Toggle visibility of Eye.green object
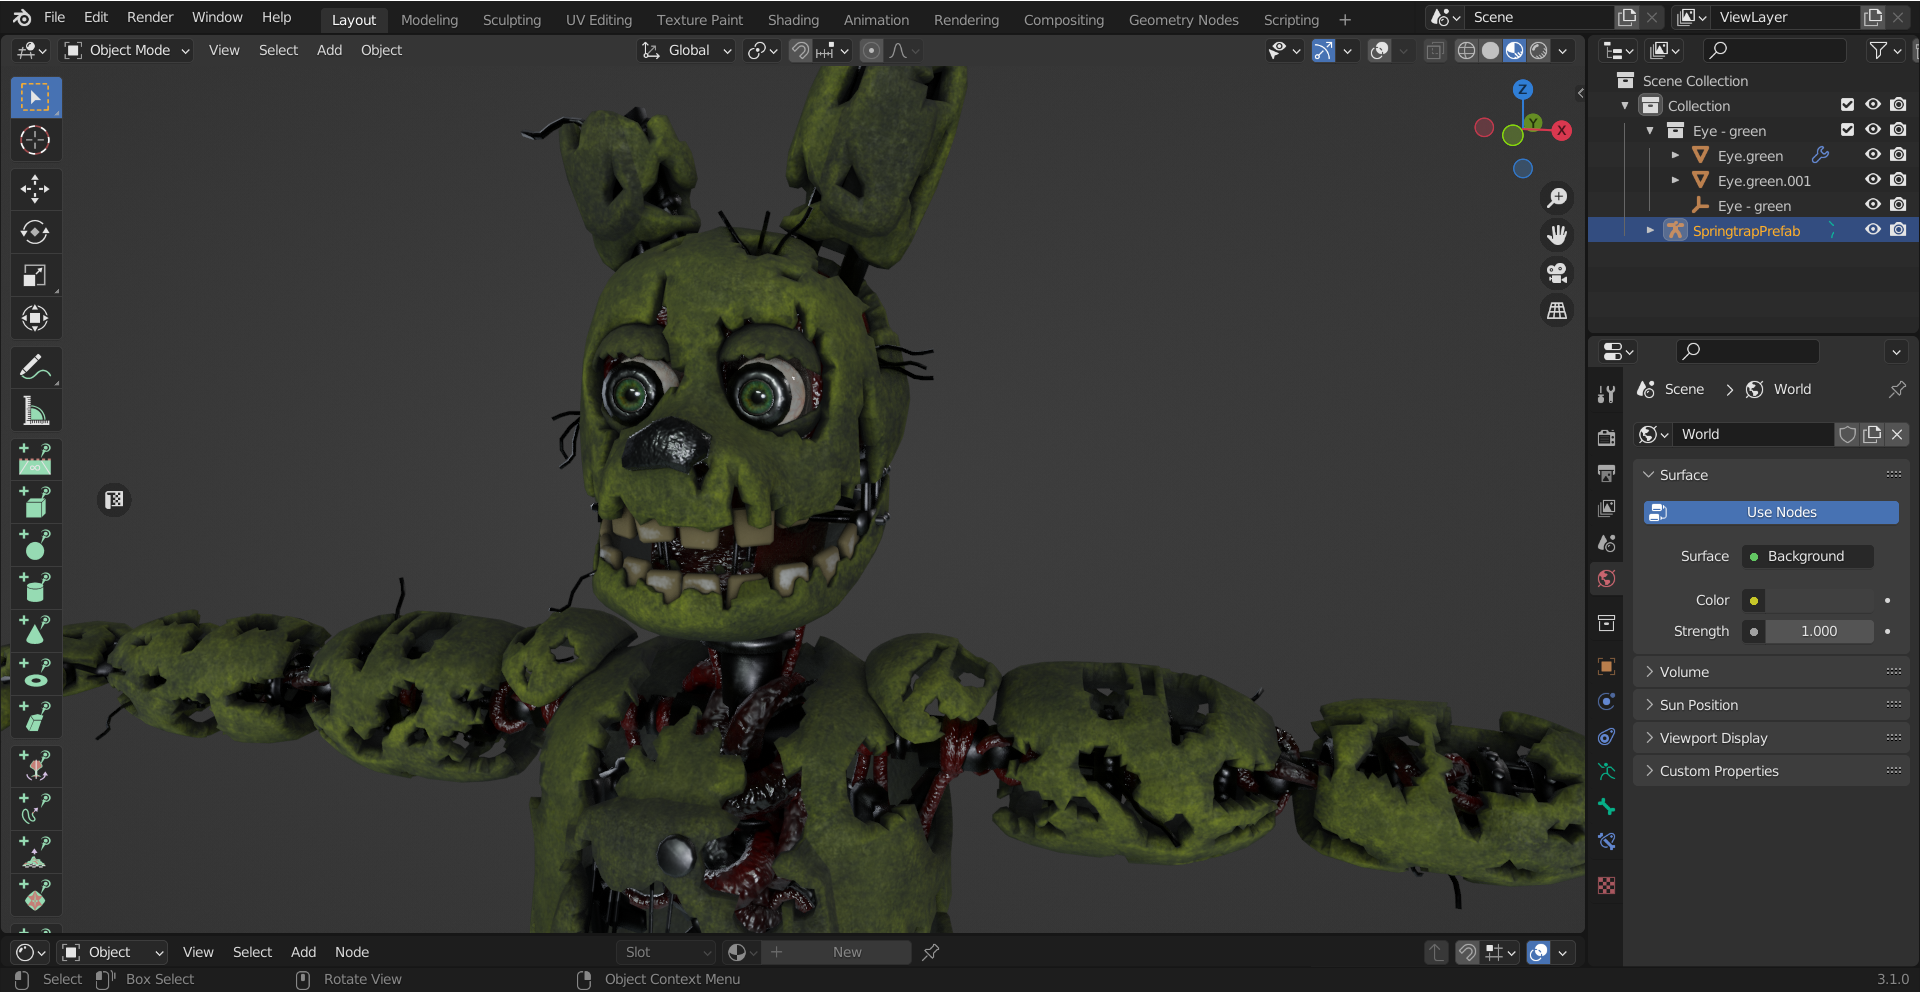 (x=1873, y=155)
